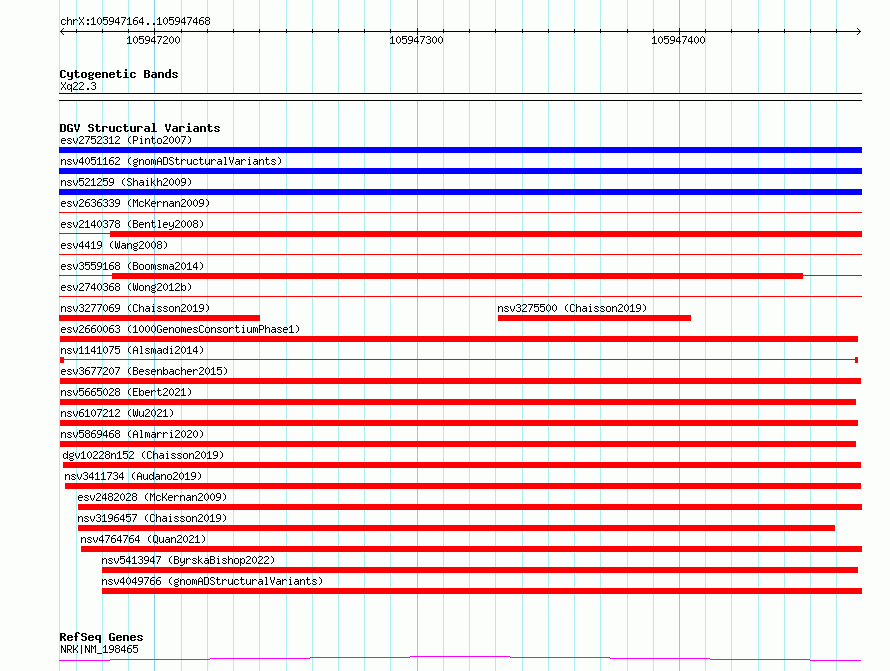Click the red bar of nsv5665028

coord(457,402)
